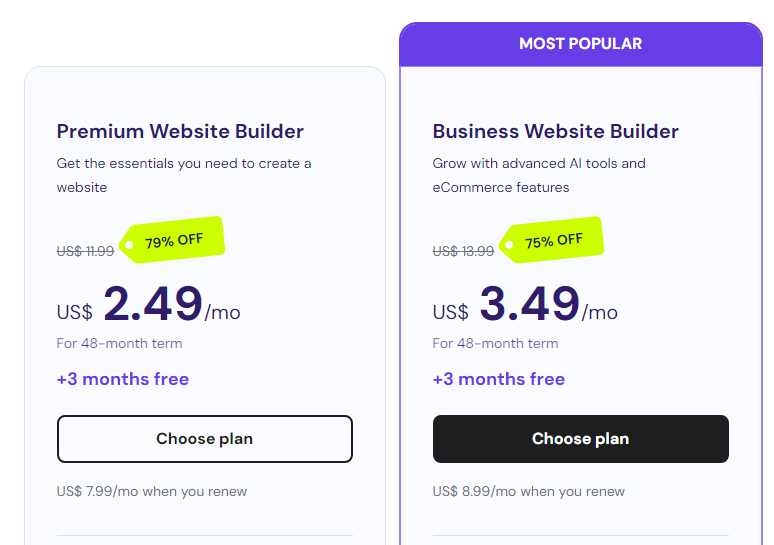Click the 3.49 per month price
Viewport: 774px width, 545px height.
pyautogui.click(x=529, y=304)
